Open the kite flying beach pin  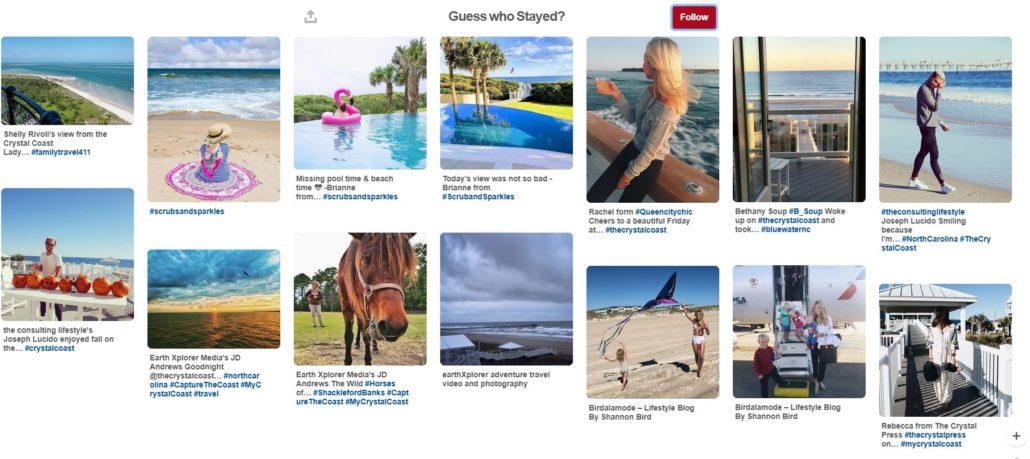(652, 332)
